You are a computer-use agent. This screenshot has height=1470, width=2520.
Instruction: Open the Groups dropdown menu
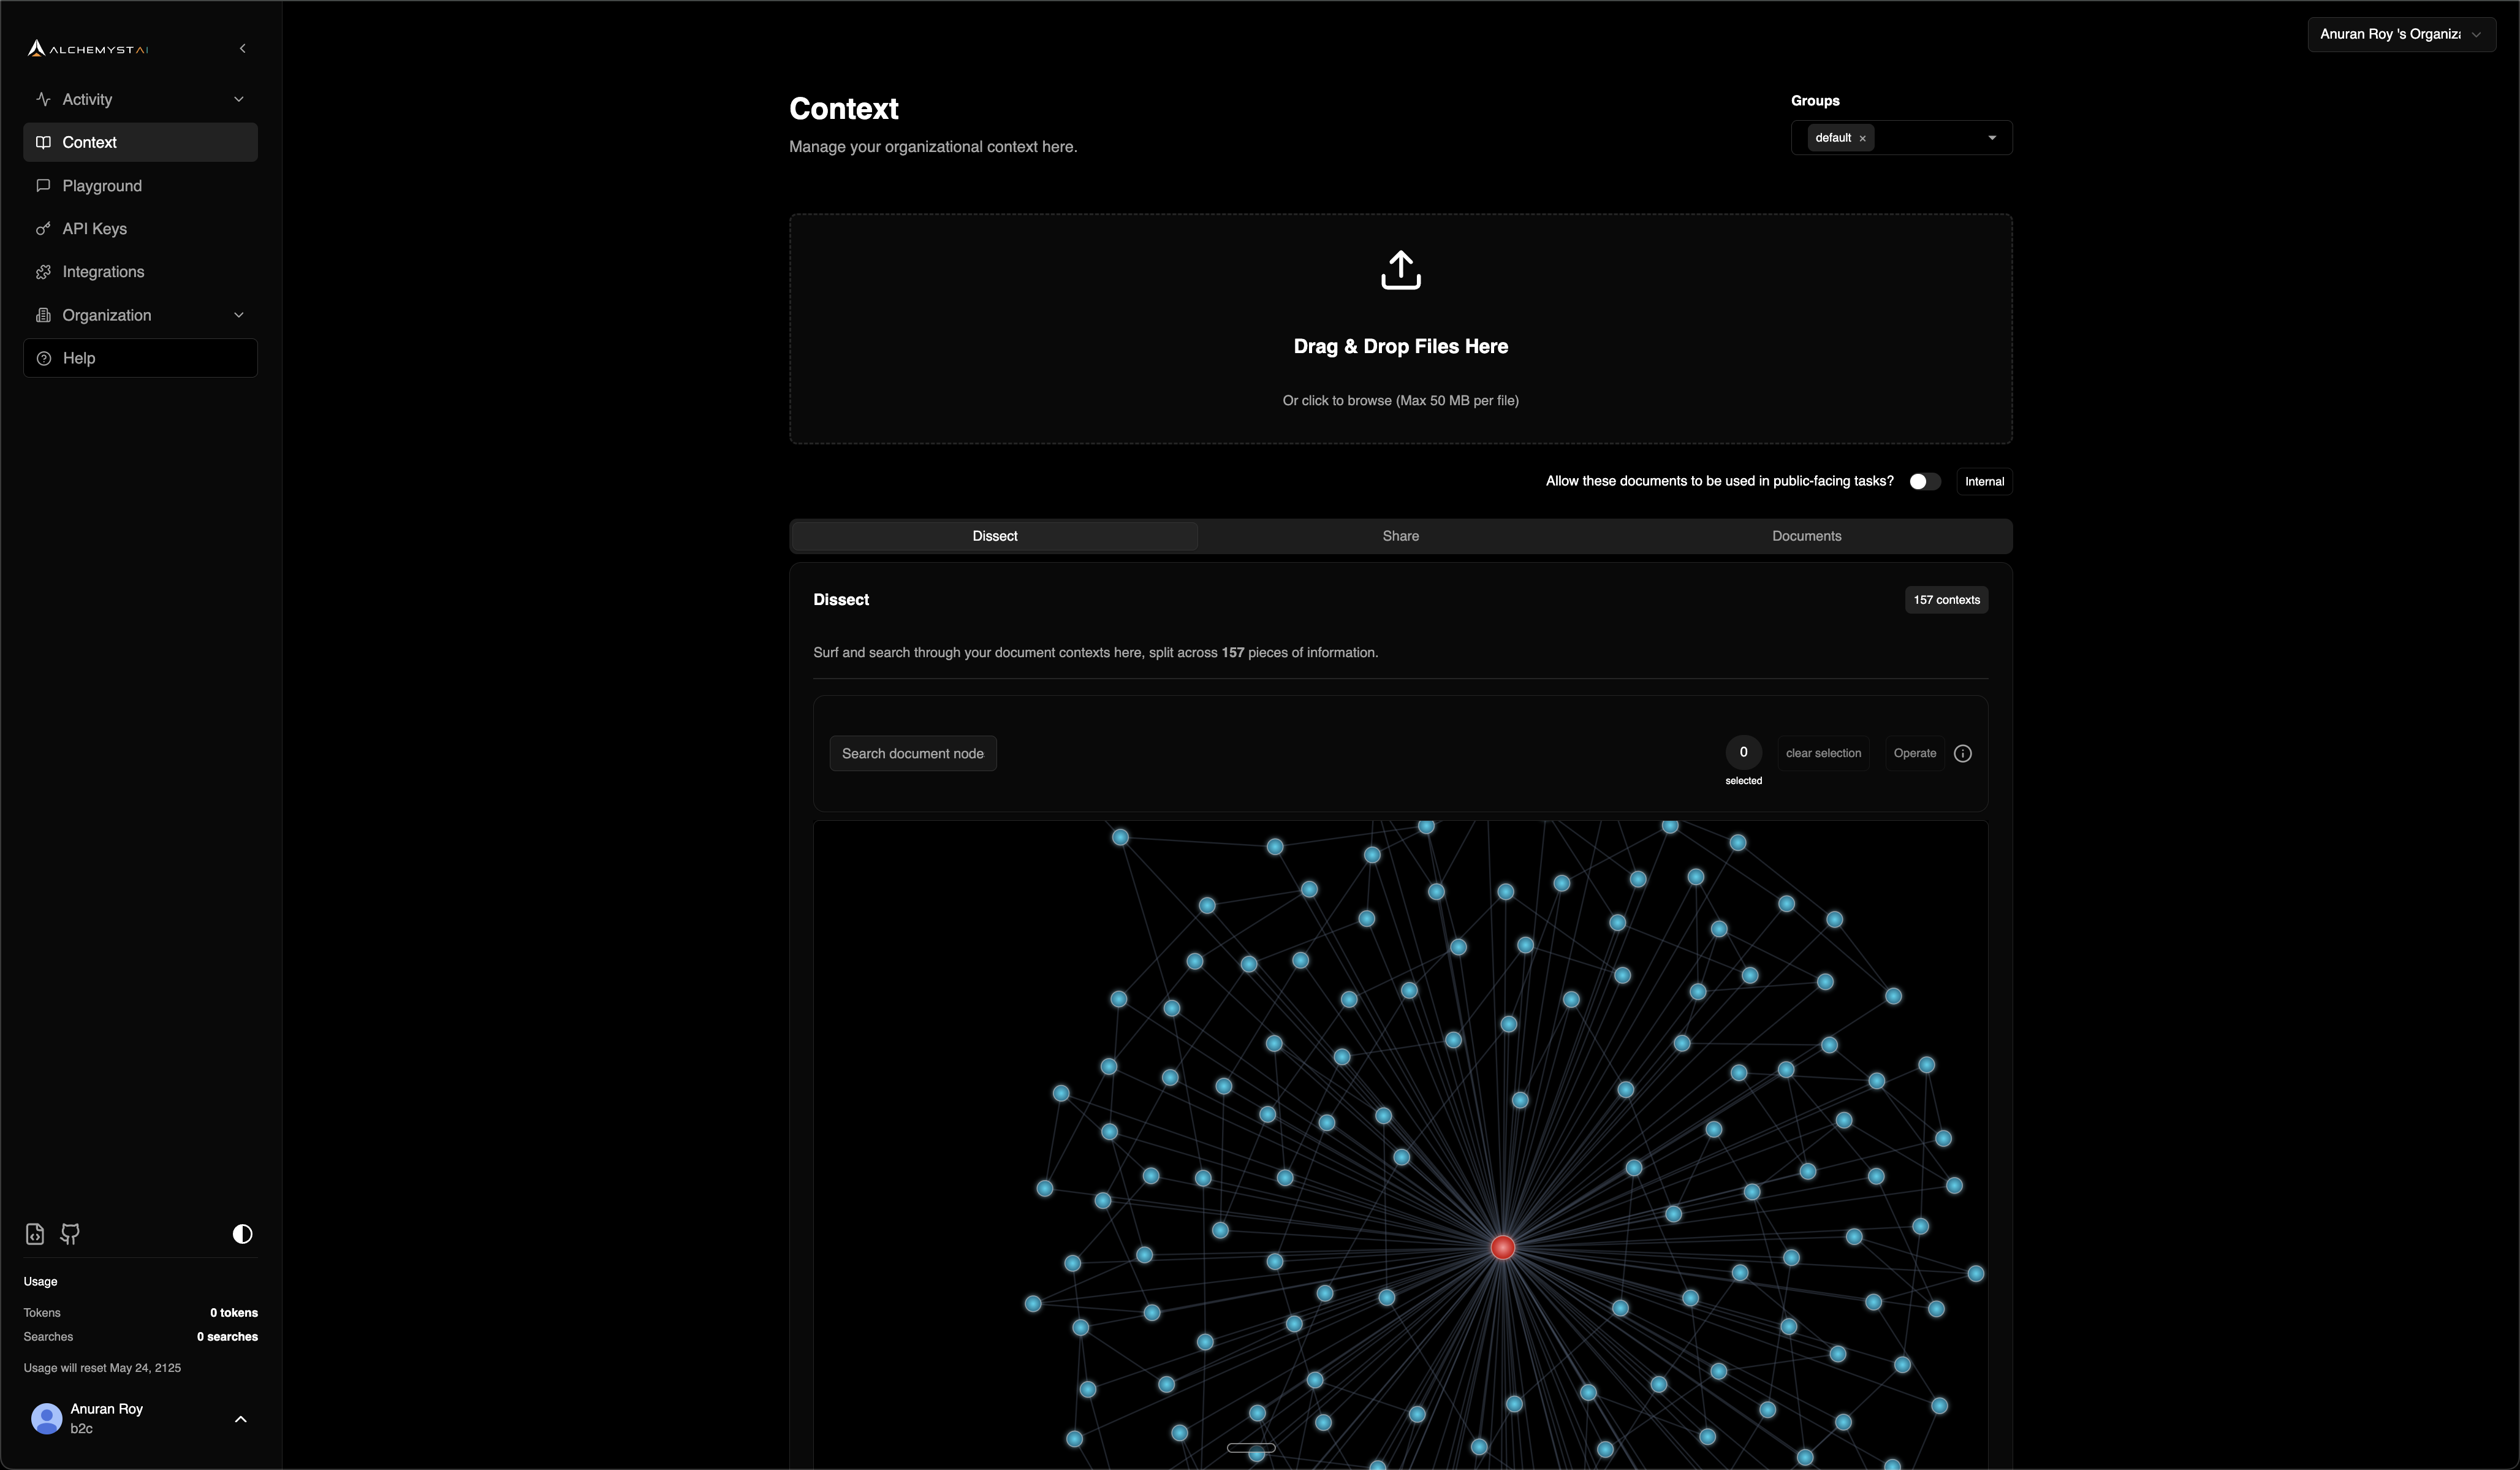1991,138
